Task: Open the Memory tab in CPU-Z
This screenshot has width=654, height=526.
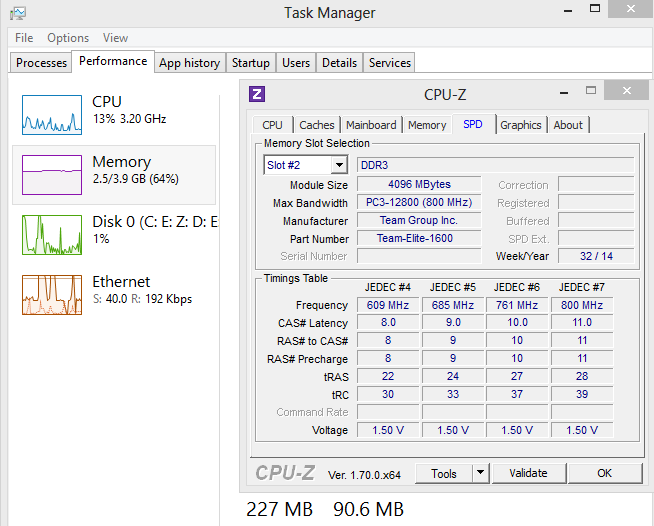Action: click(x=427, y=125)
